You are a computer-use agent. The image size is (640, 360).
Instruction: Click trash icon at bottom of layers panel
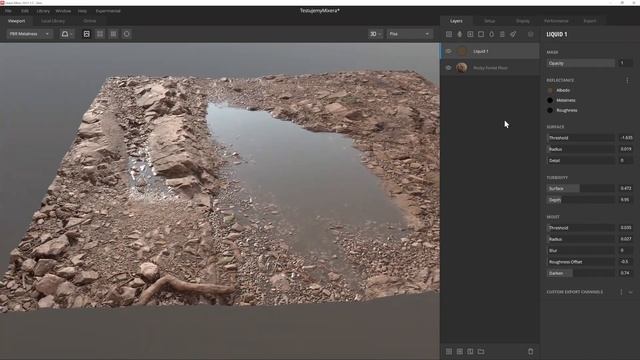click(531, 351)
